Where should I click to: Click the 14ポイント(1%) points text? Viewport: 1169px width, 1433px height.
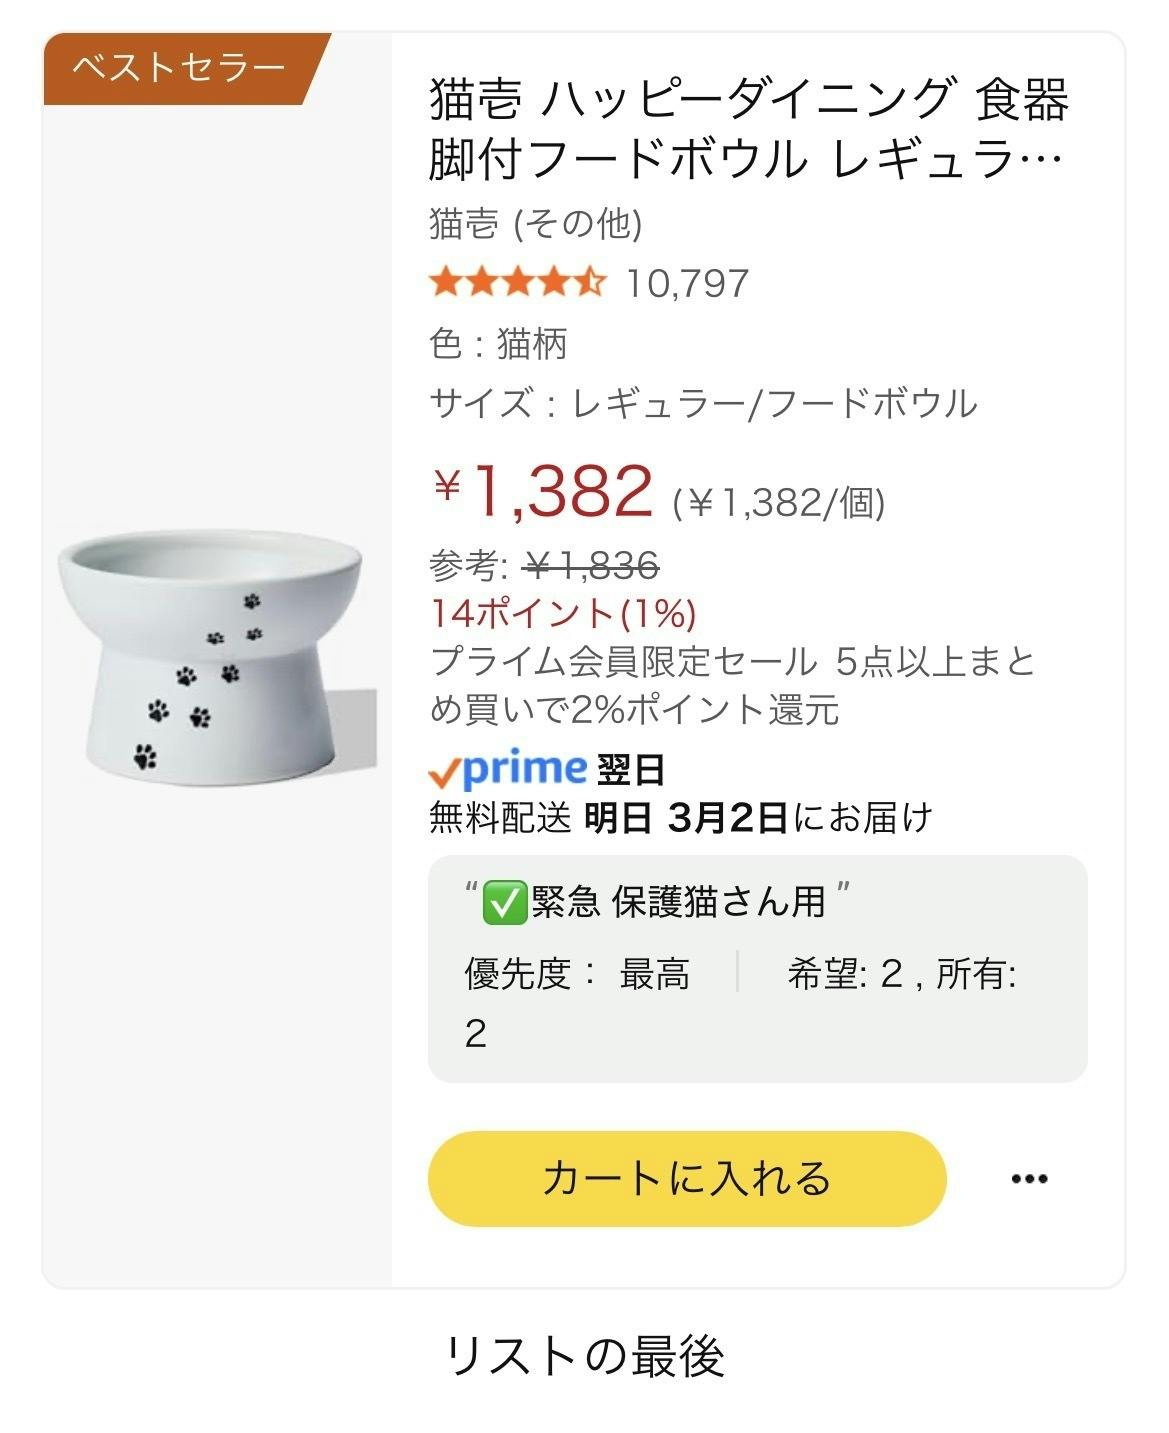point(563,613)
